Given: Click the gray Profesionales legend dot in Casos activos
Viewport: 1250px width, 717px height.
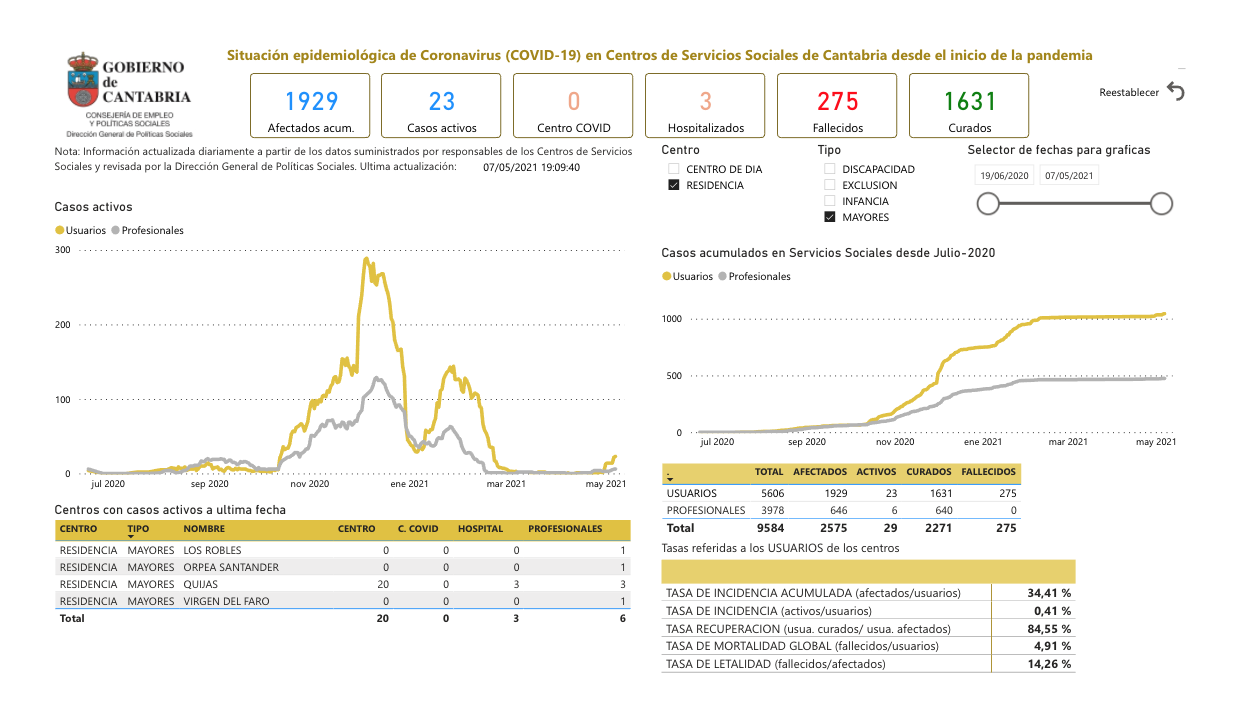Looking at the screenshot, I should [x=116, y=230].
